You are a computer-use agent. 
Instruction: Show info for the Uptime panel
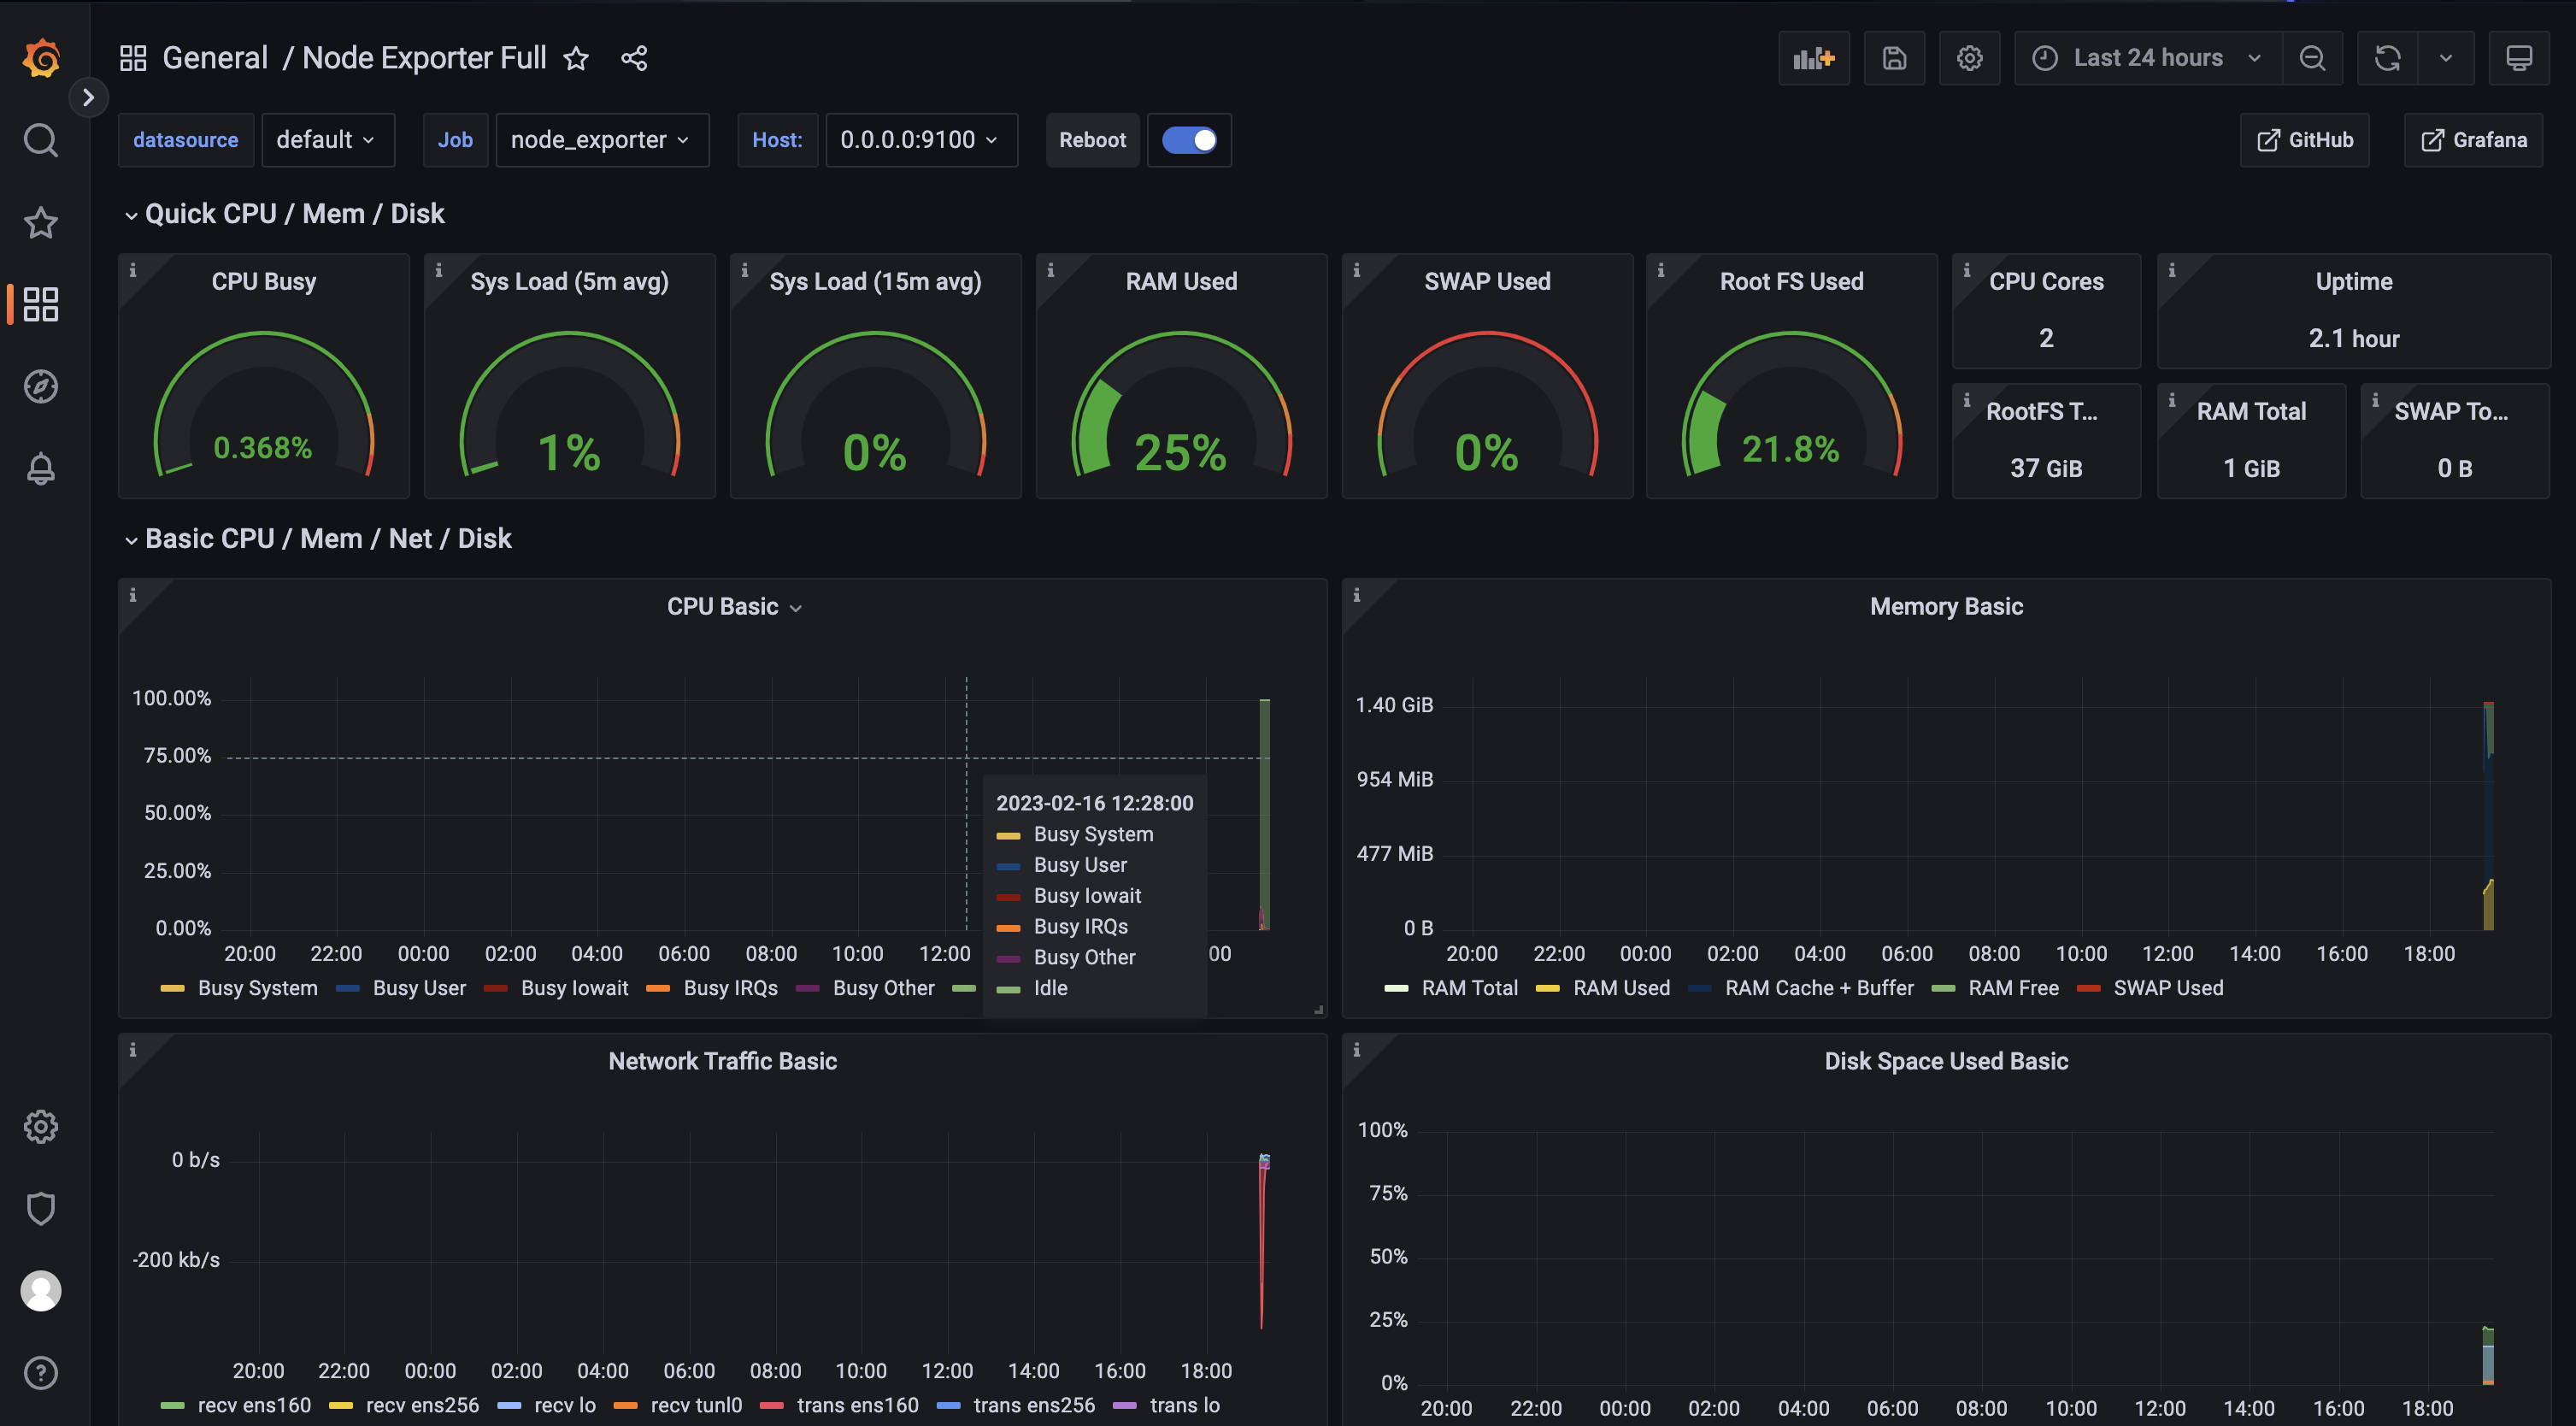pos(2171,270)
